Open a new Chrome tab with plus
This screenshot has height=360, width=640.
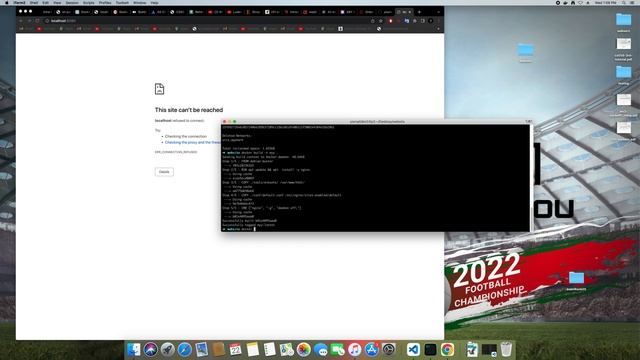coord(419,12)
